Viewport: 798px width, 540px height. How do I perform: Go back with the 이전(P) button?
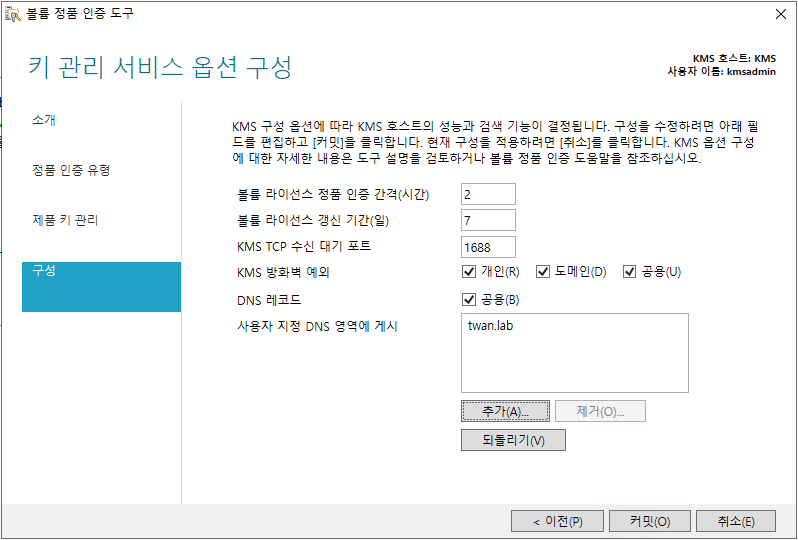pyautogui.click(x=557, y=521)
